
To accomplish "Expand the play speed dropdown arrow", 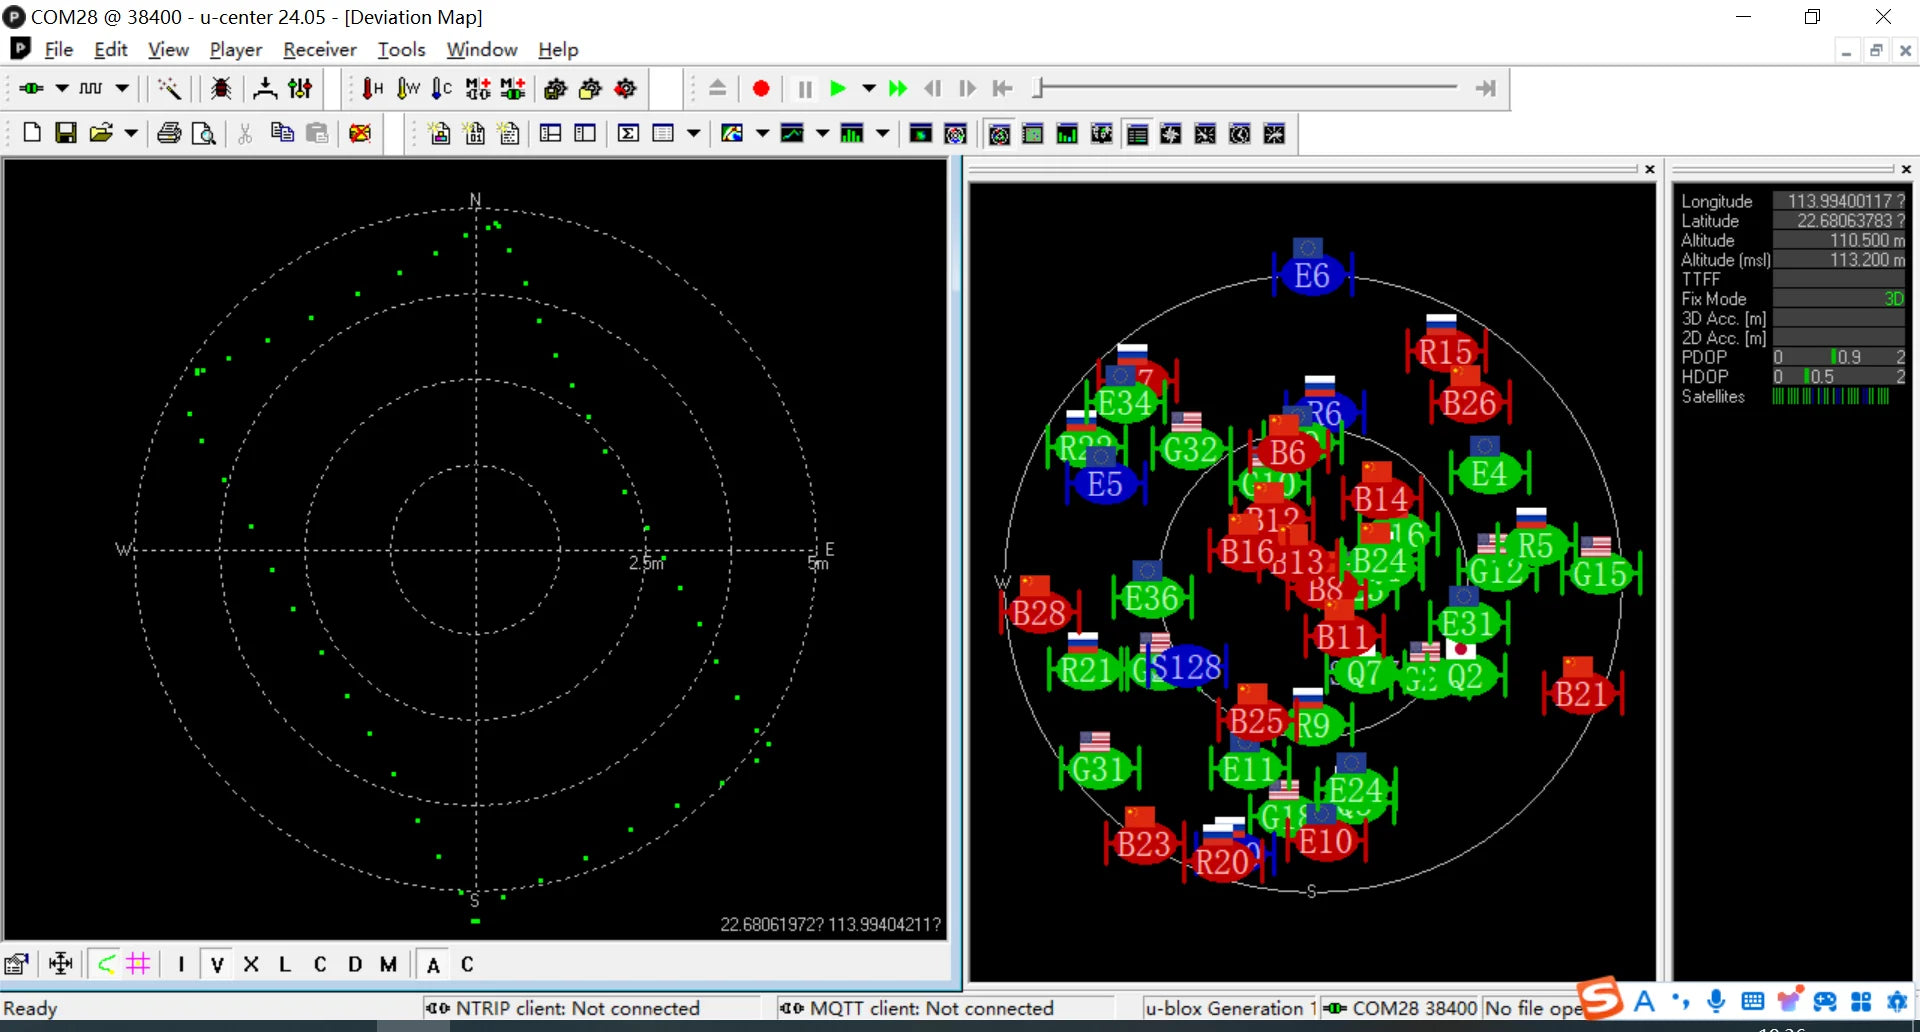I will coord(869,89).
